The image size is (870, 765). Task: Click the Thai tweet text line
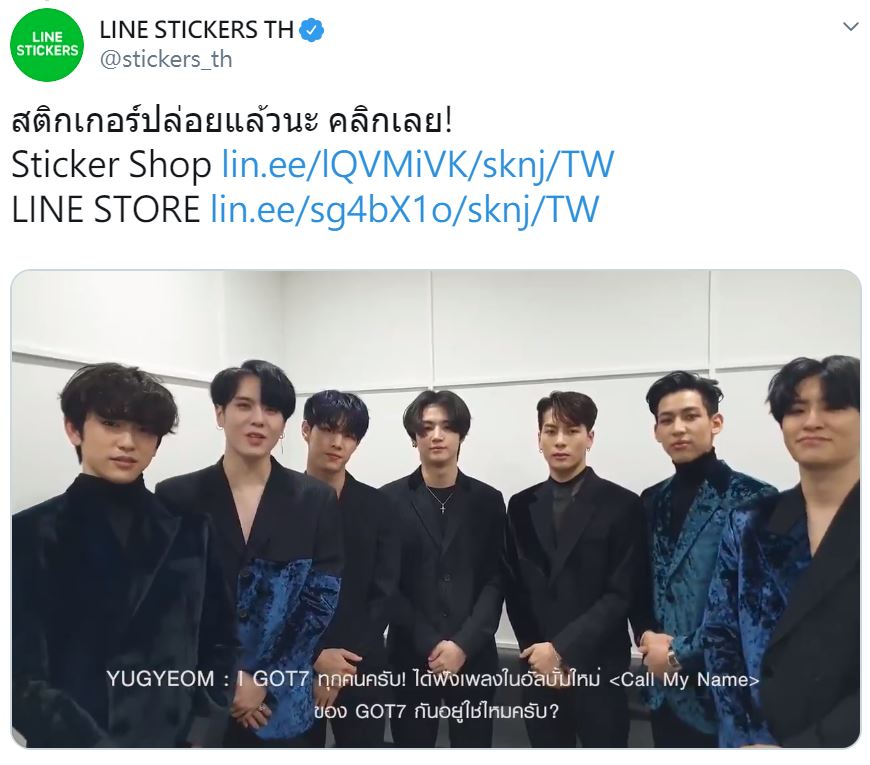pos(232,120)
